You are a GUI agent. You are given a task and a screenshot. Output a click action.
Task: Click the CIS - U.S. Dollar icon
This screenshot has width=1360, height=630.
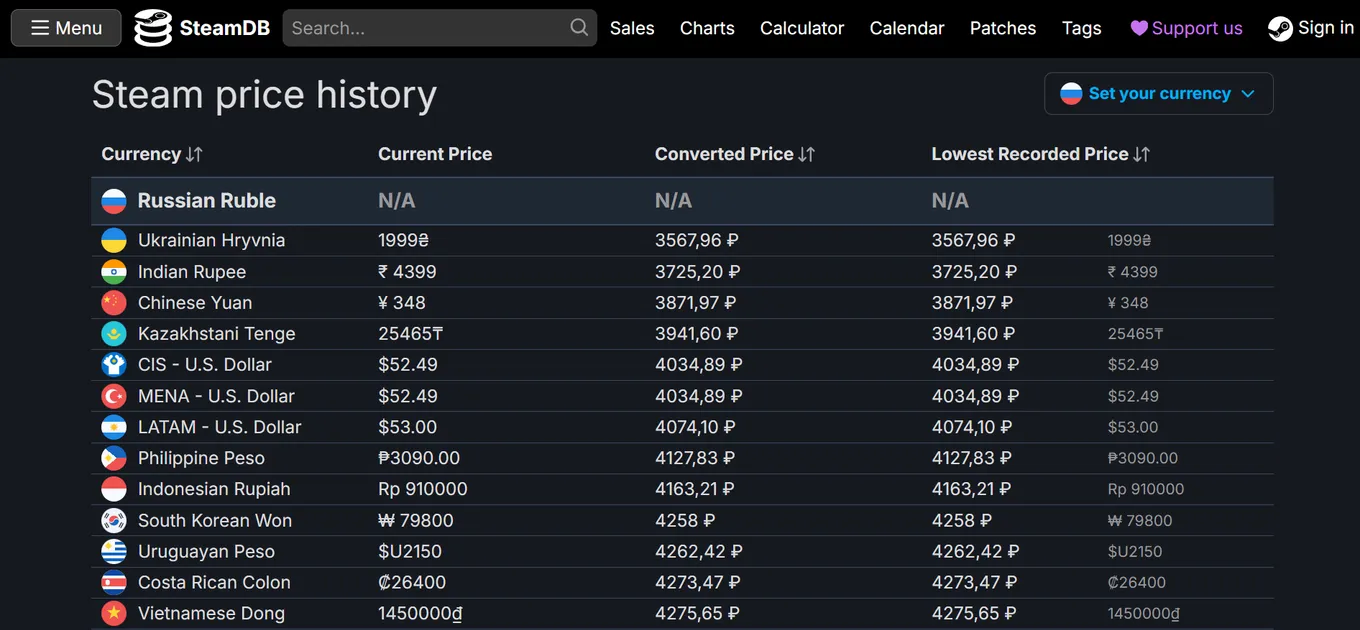pyautogui.click(x=114, y=364)
